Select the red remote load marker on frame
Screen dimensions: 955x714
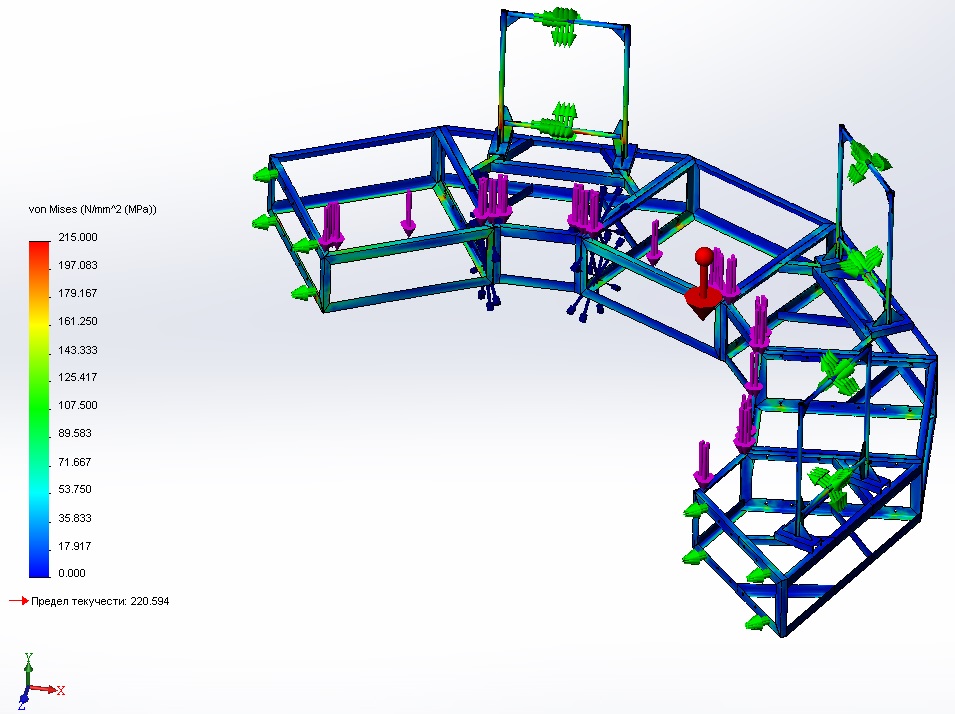point(703,284)
